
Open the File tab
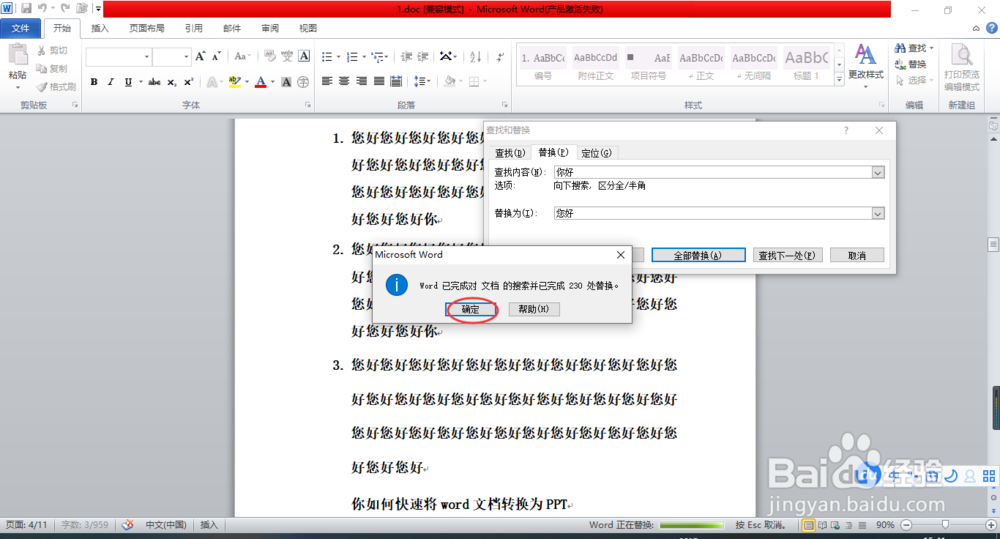click(20, 28)
